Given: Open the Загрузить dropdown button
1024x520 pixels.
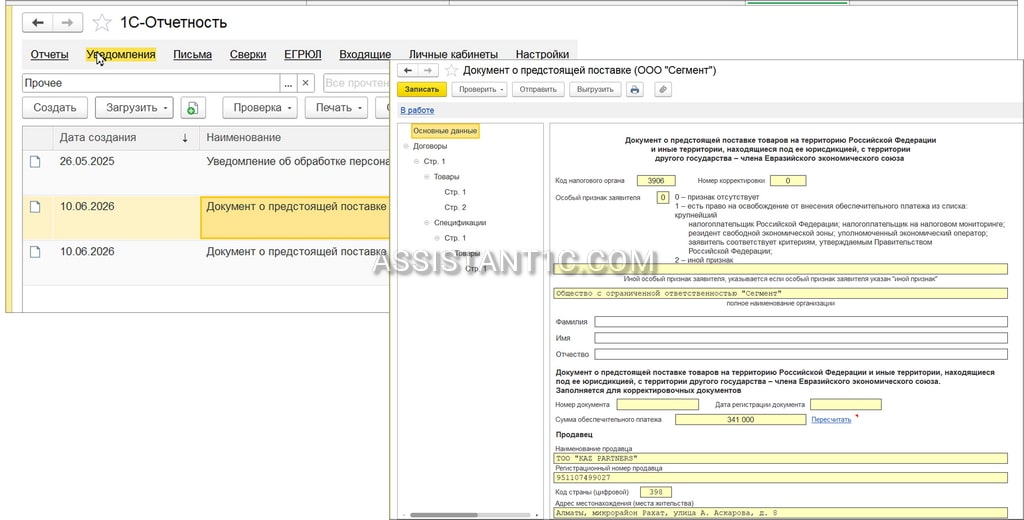Looking at the screenshot, I should [134, 108].
